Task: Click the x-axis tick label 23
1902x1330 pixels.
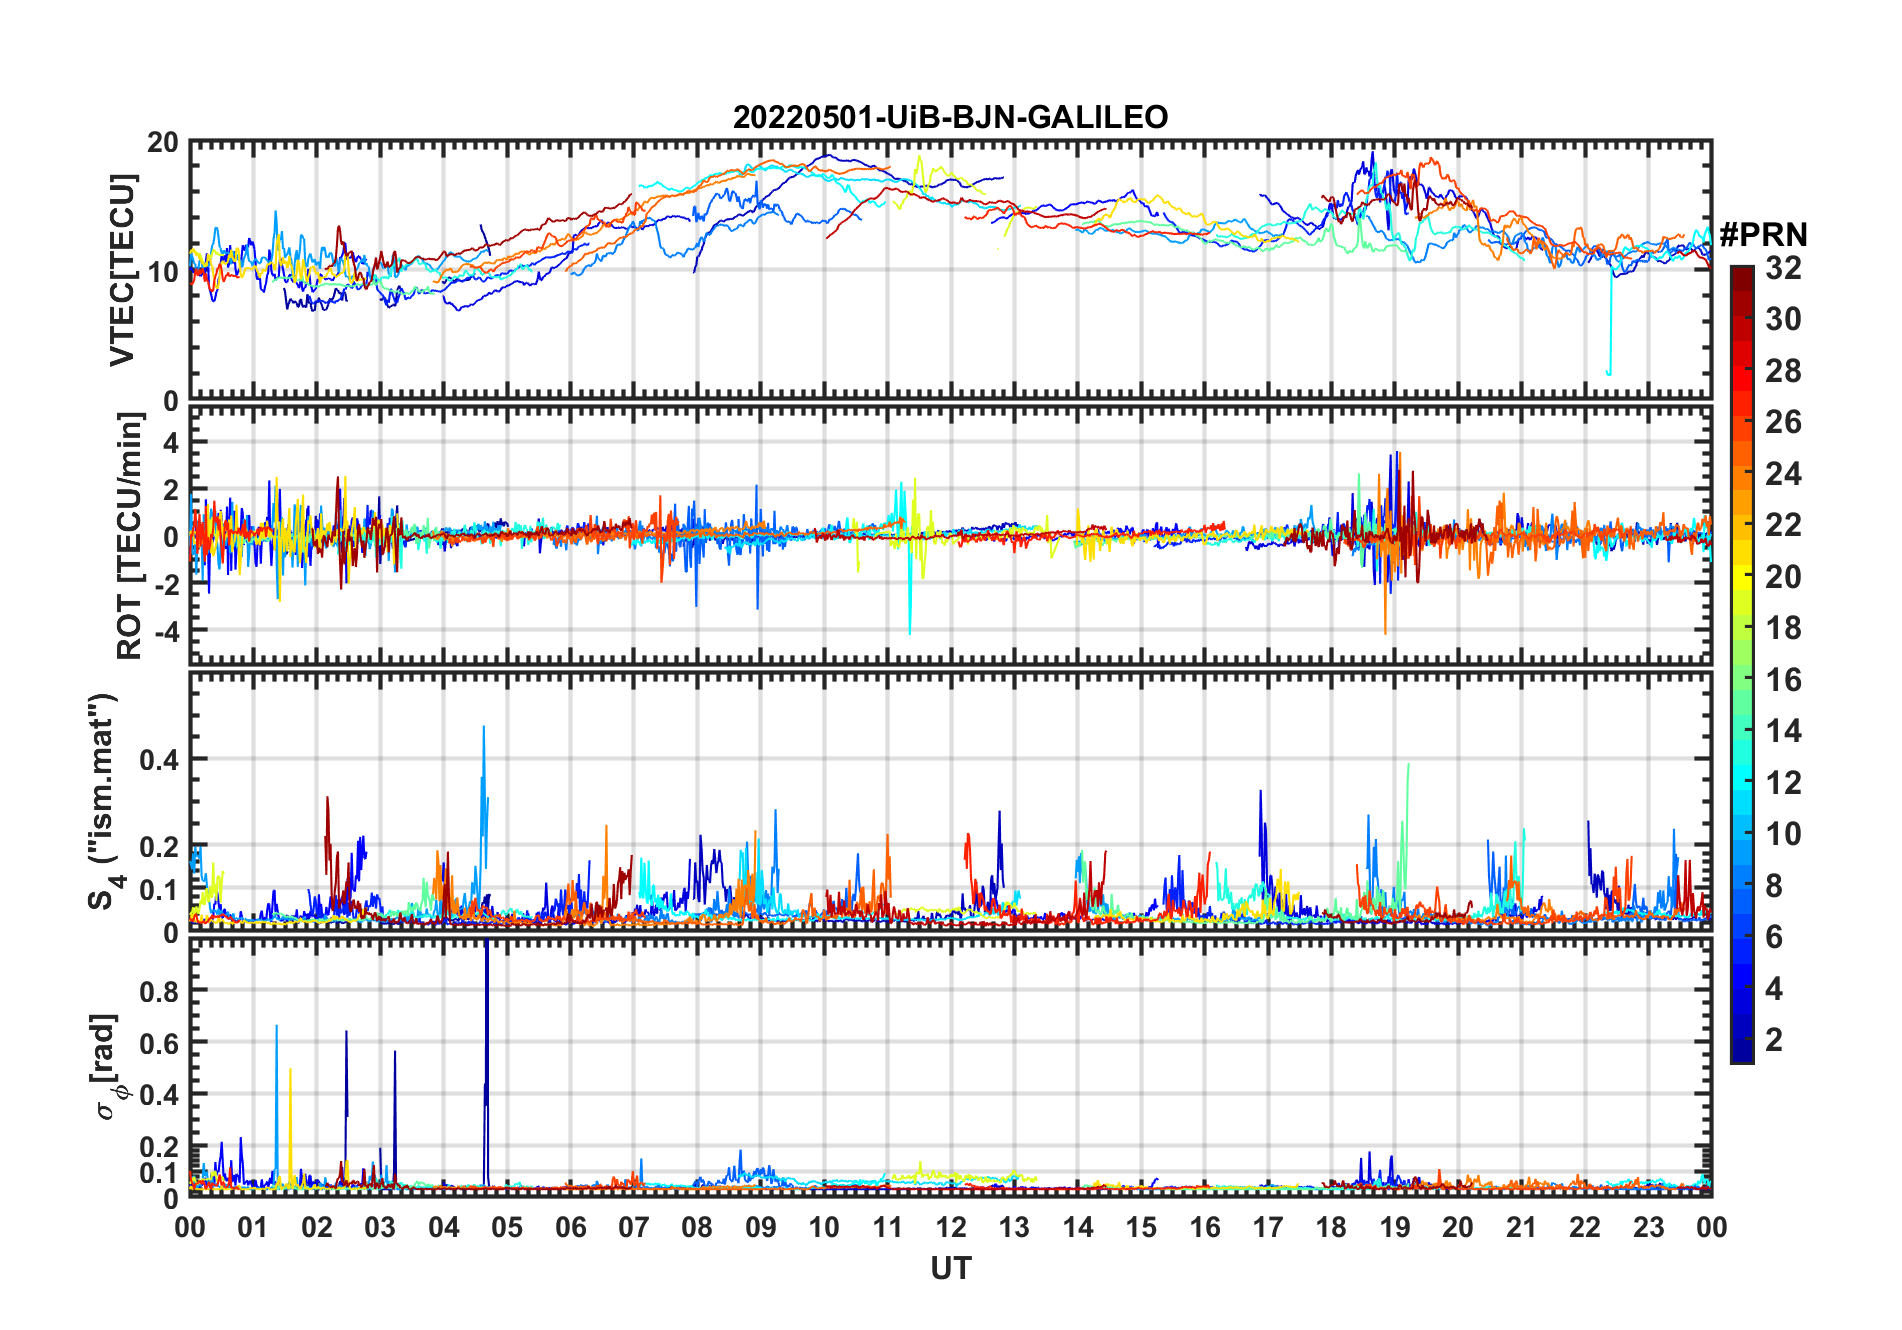Action: coord(1648,1228)
